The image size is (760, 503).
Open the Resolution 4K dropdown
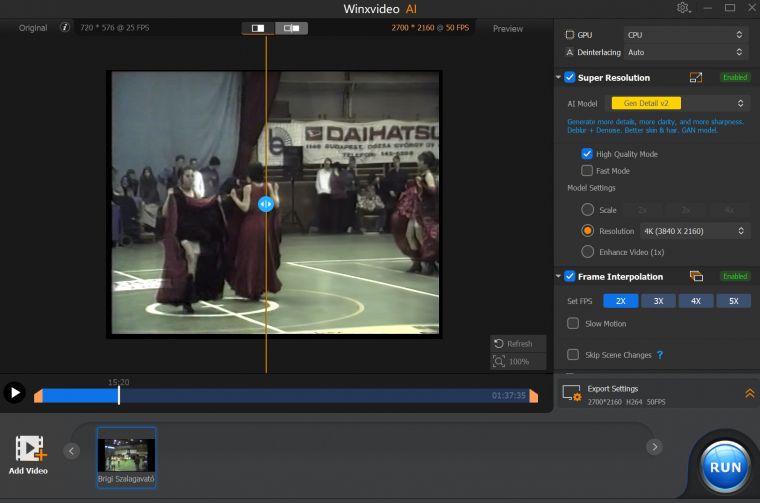694,231
